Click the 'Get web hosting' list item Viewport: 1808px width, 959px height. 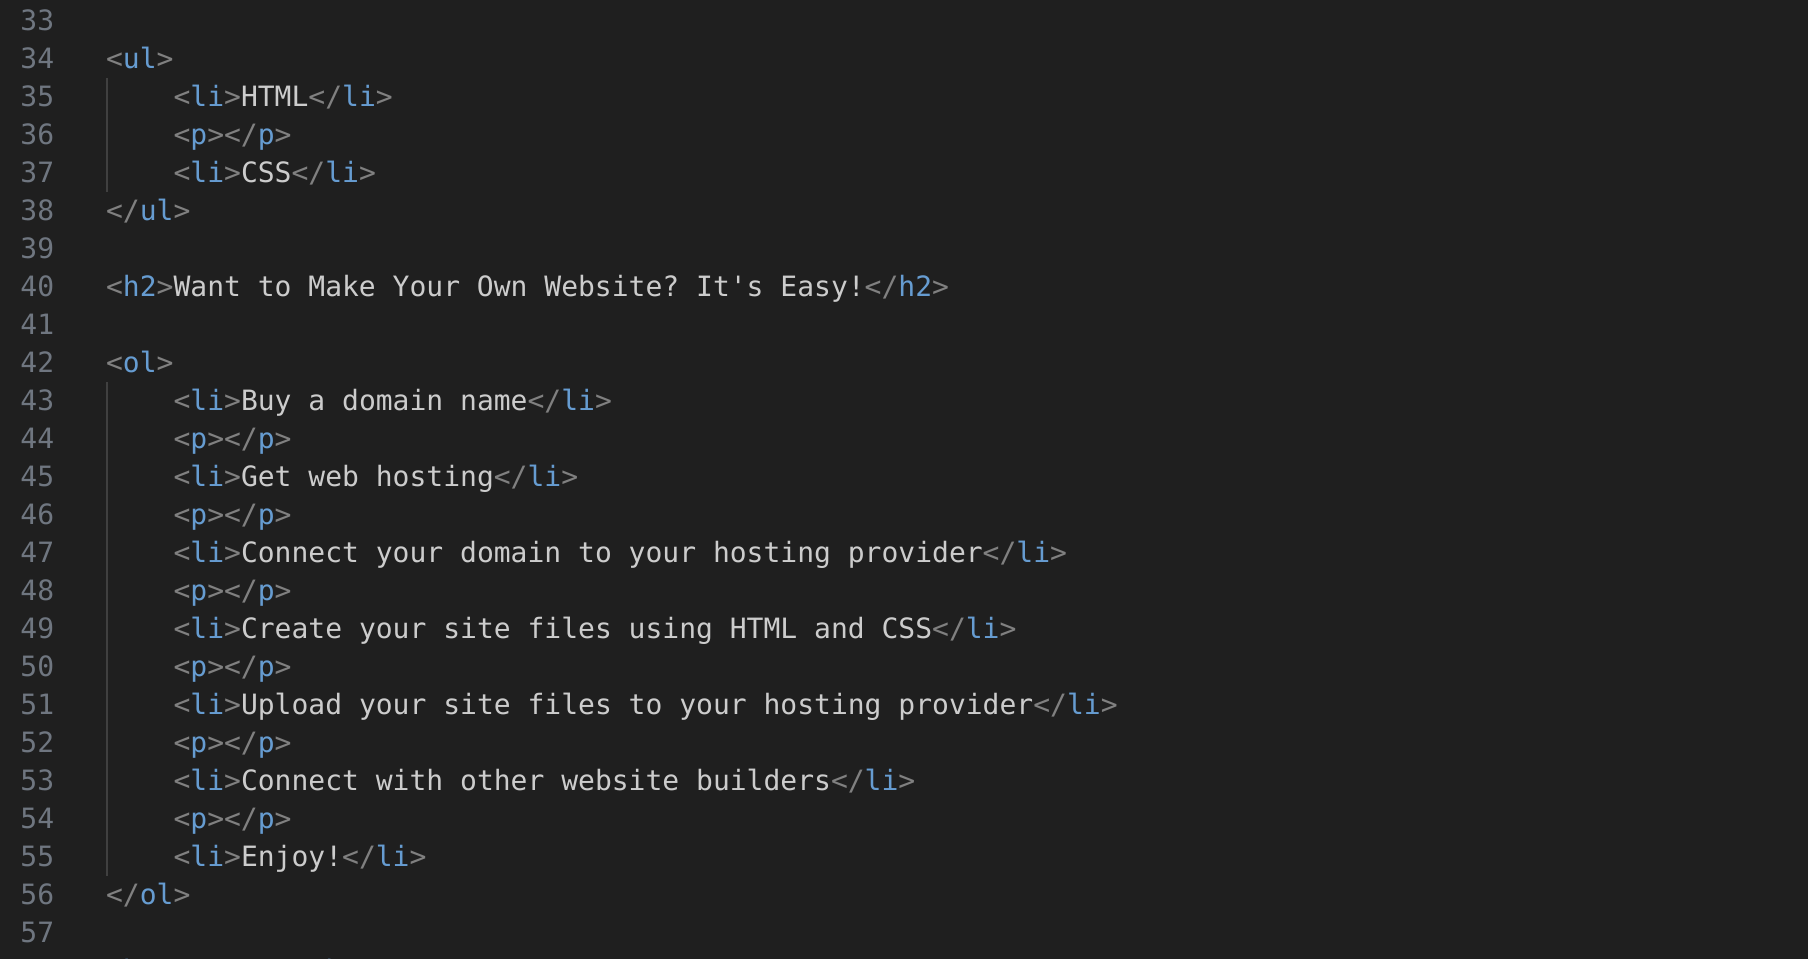[367, 476]
